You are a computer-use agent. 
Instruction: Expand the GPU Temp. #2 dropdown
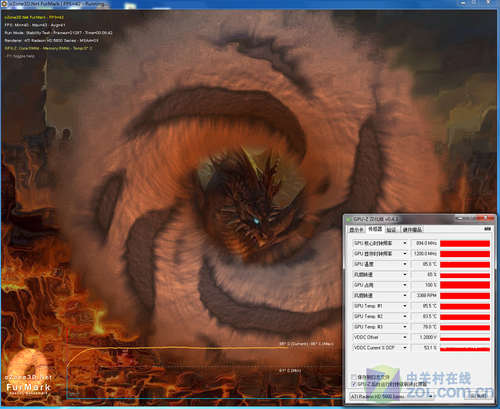[405, 316]
